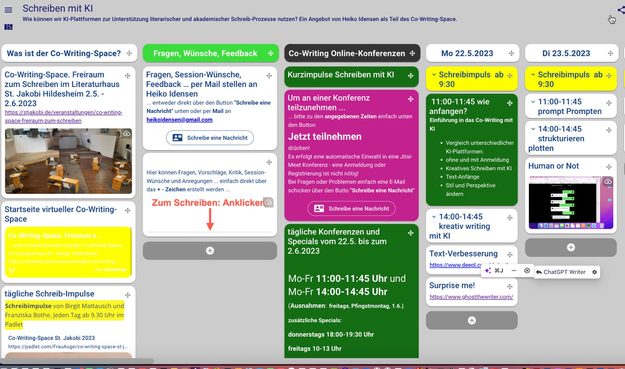Screen dimensions: 625x369
Task: Click move handle of 'tägliche Schreib-Impulse' card
Action: tap(128, 295)
